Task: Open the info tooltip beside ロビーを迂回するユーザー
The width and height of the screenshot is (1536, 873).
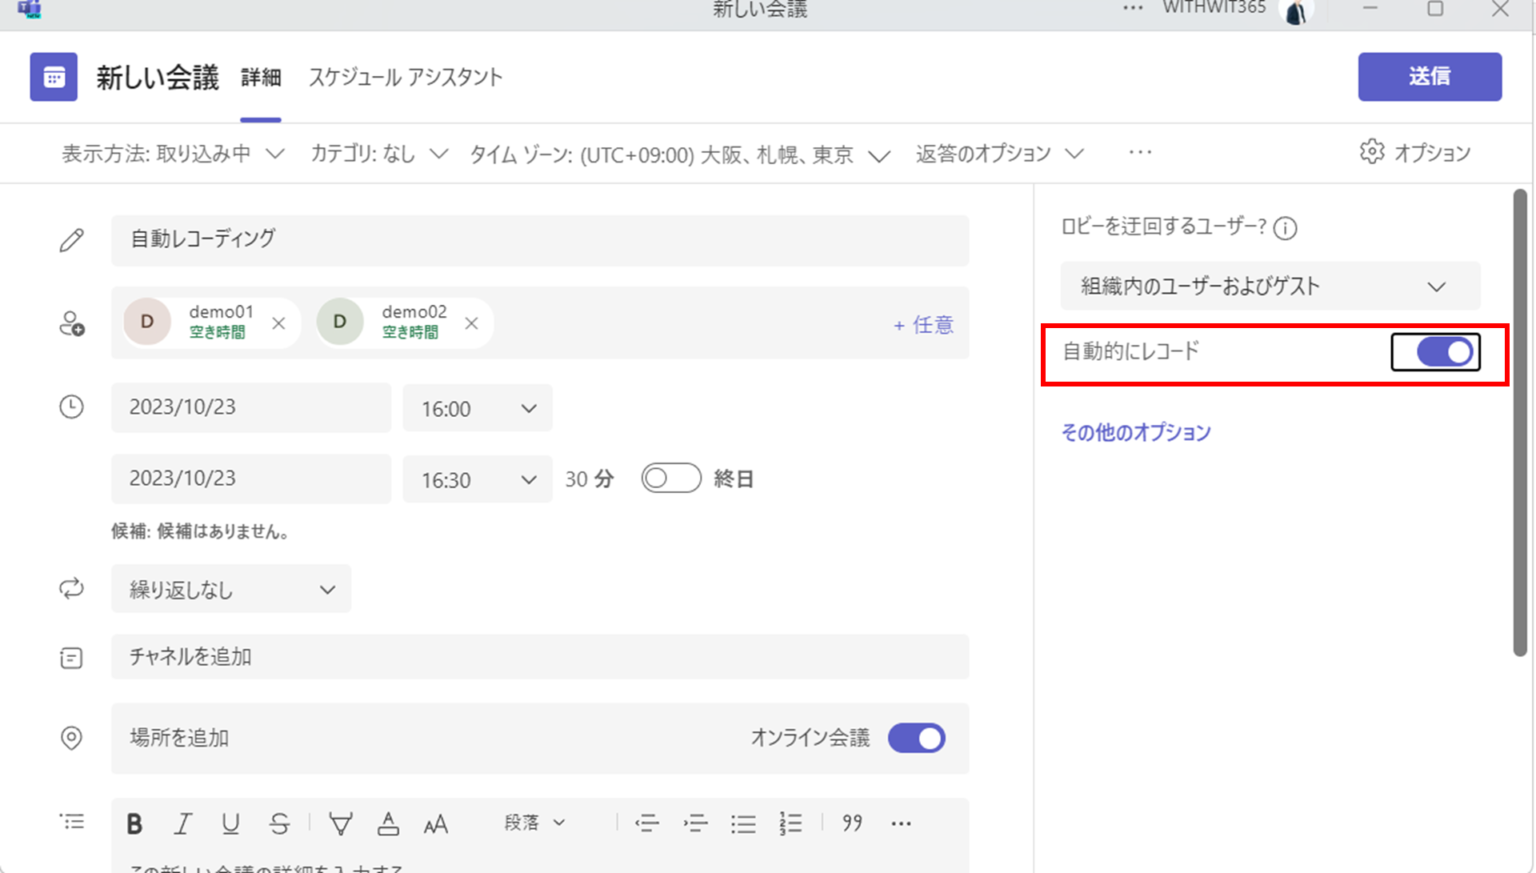Action: [x=1285, y=228]
